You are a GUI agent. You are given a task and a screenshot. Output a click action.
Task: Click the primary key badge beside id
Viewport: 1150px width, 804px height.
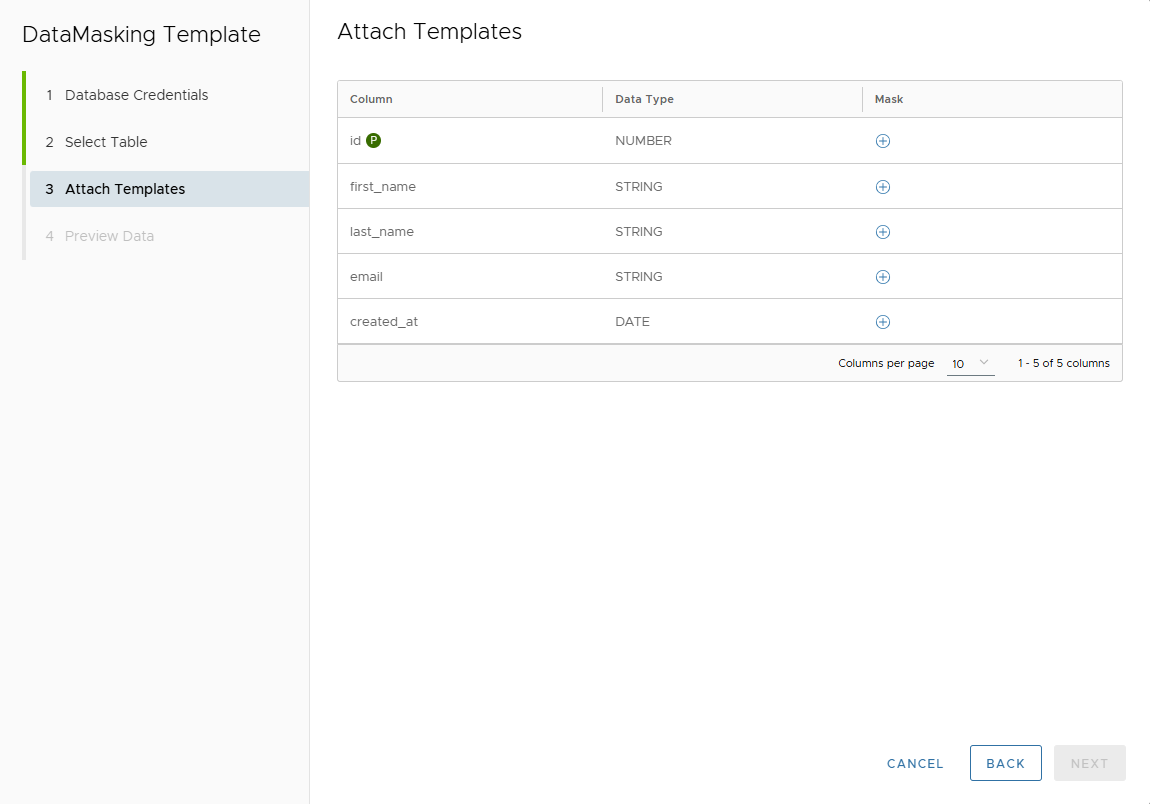click(x=374, y=141)
